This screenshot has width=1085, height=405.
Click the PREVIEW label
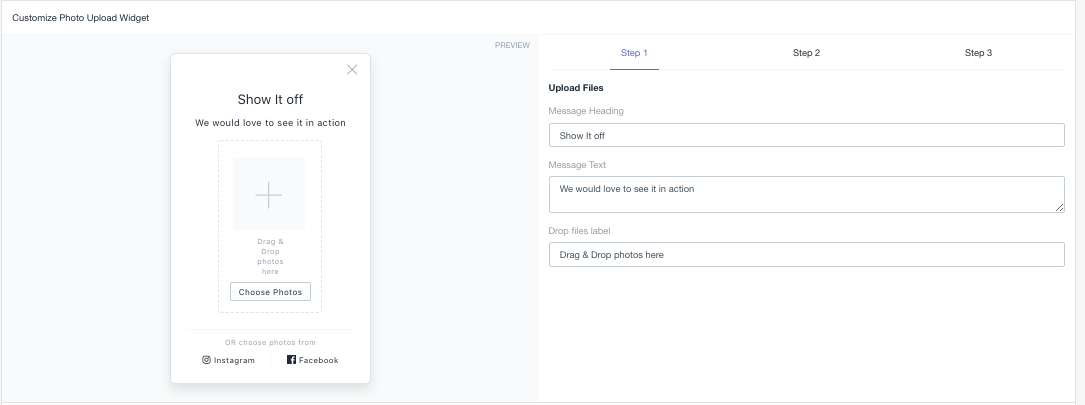pos(512,46)
